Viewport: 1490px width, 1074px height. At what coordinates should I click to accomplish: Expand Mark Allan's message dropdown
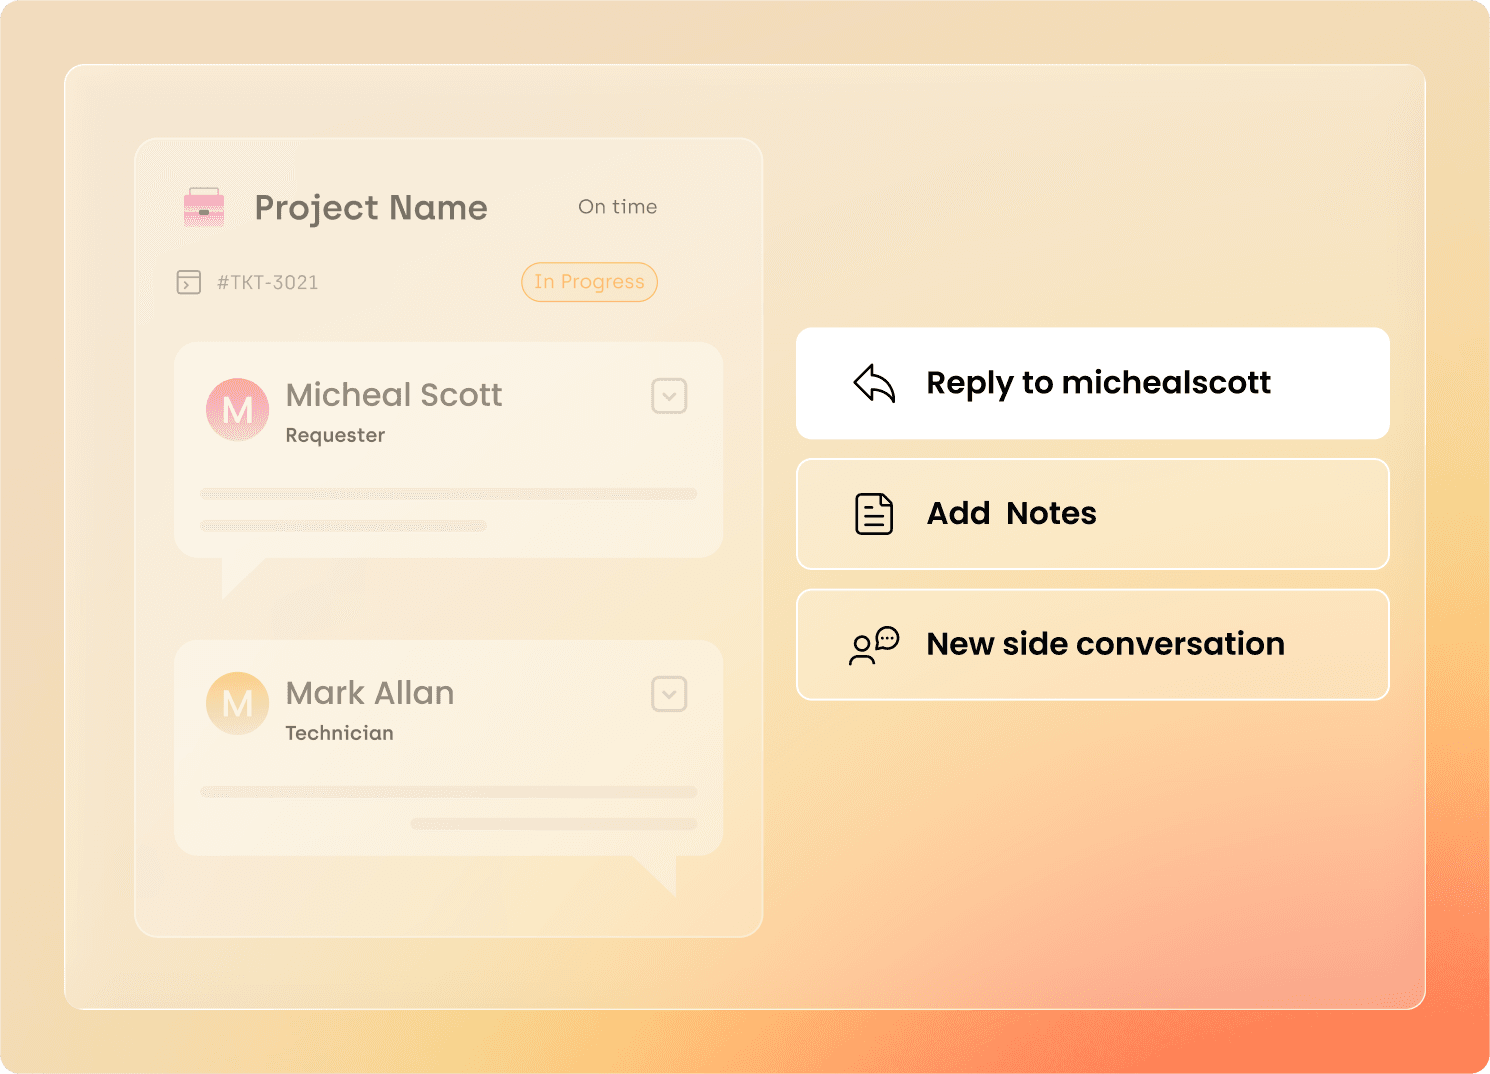[669, 694]
